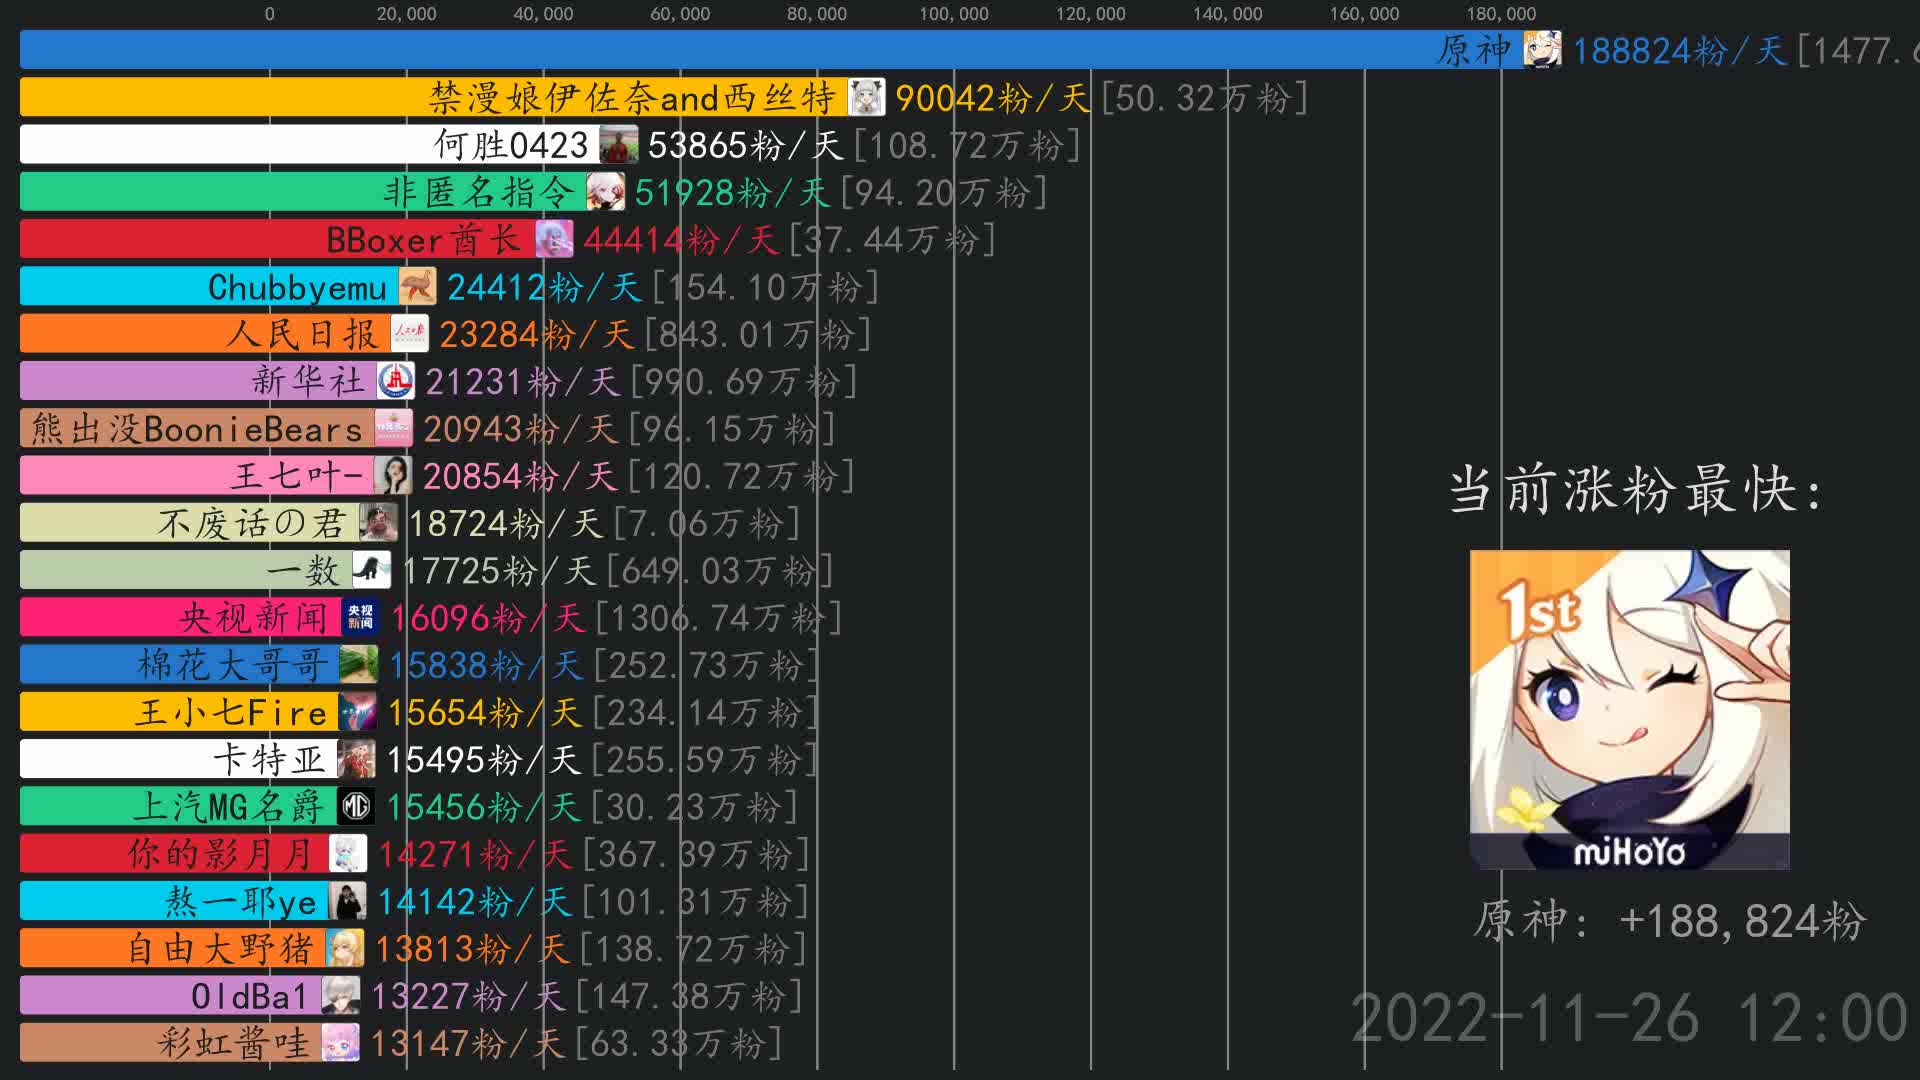Screen dimensions: 1920x1080
Task: Click the 人民日报 name label
Action: point(302,334)
